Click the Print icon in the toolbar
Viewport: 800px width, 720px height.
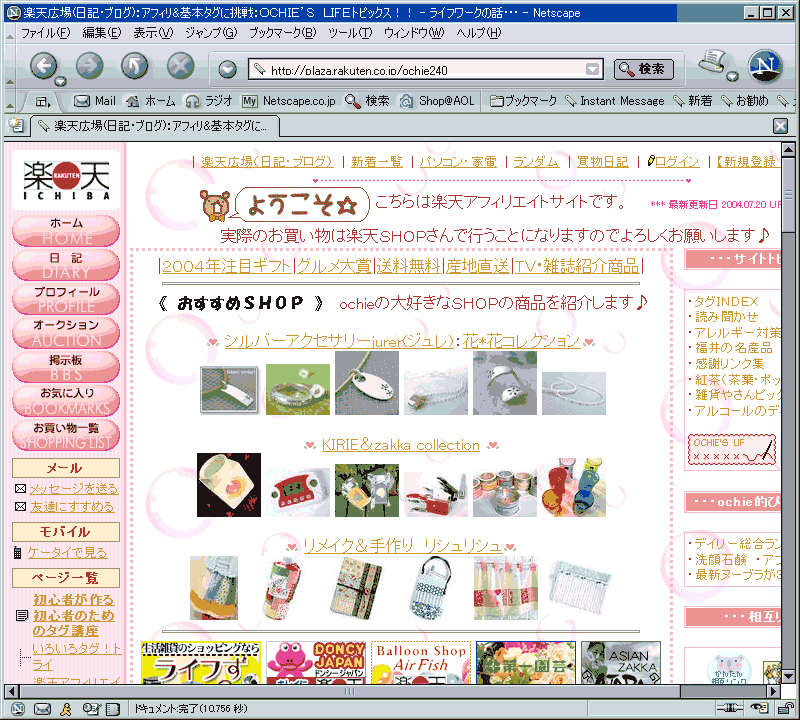tap(713, 62)
